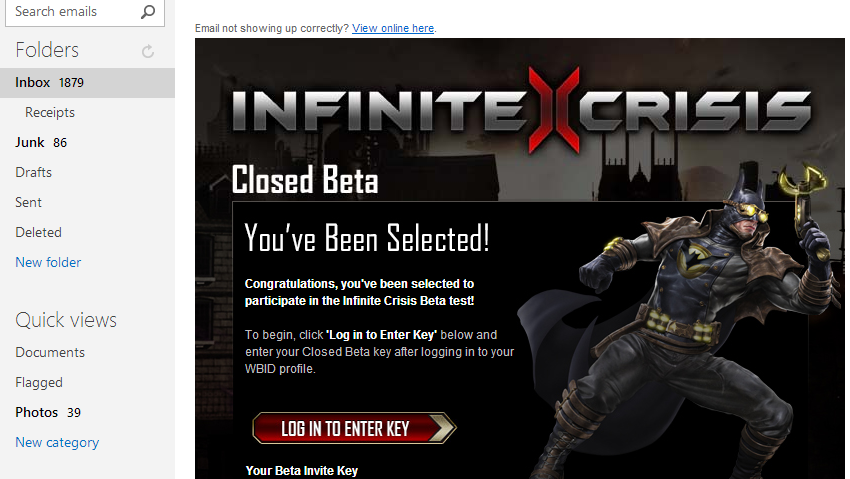Click the Search emails input field
850x479 pixels.
point(85,12)
